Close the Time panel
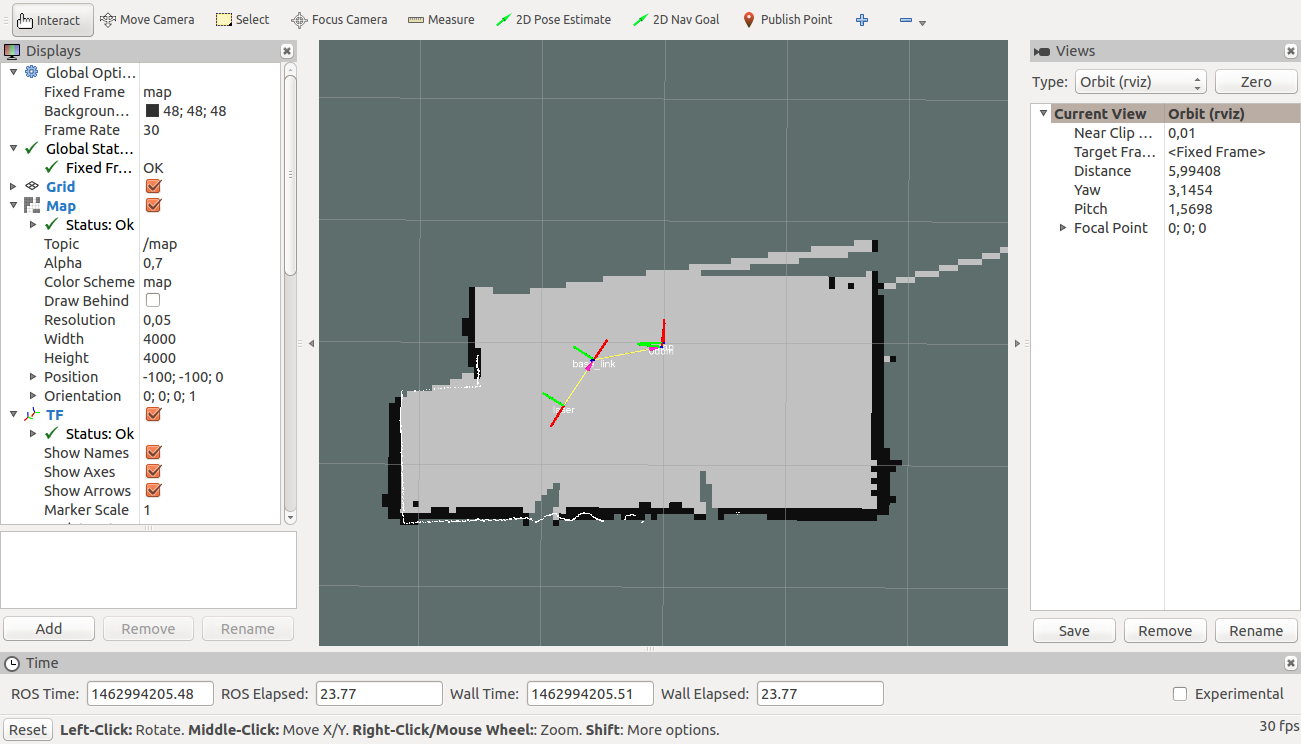Image resolution: width=1301 pixels, height=744 pixels. click(1290, 663)
